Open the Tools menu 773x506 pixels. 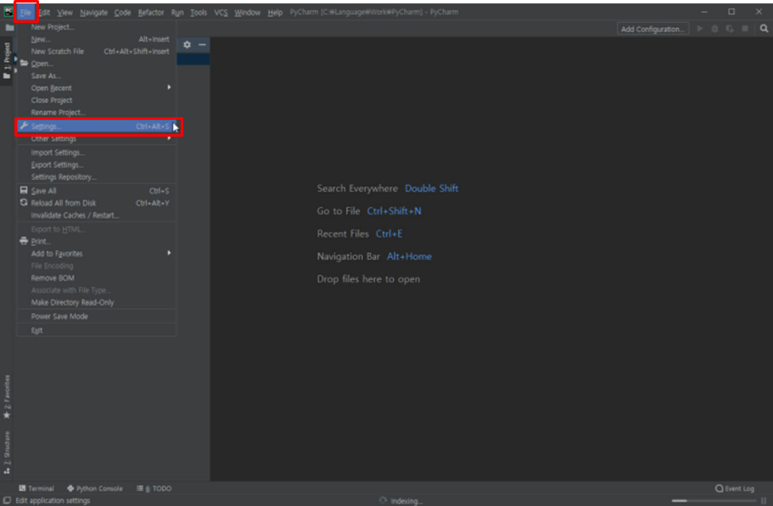click(x=199, y=12)
